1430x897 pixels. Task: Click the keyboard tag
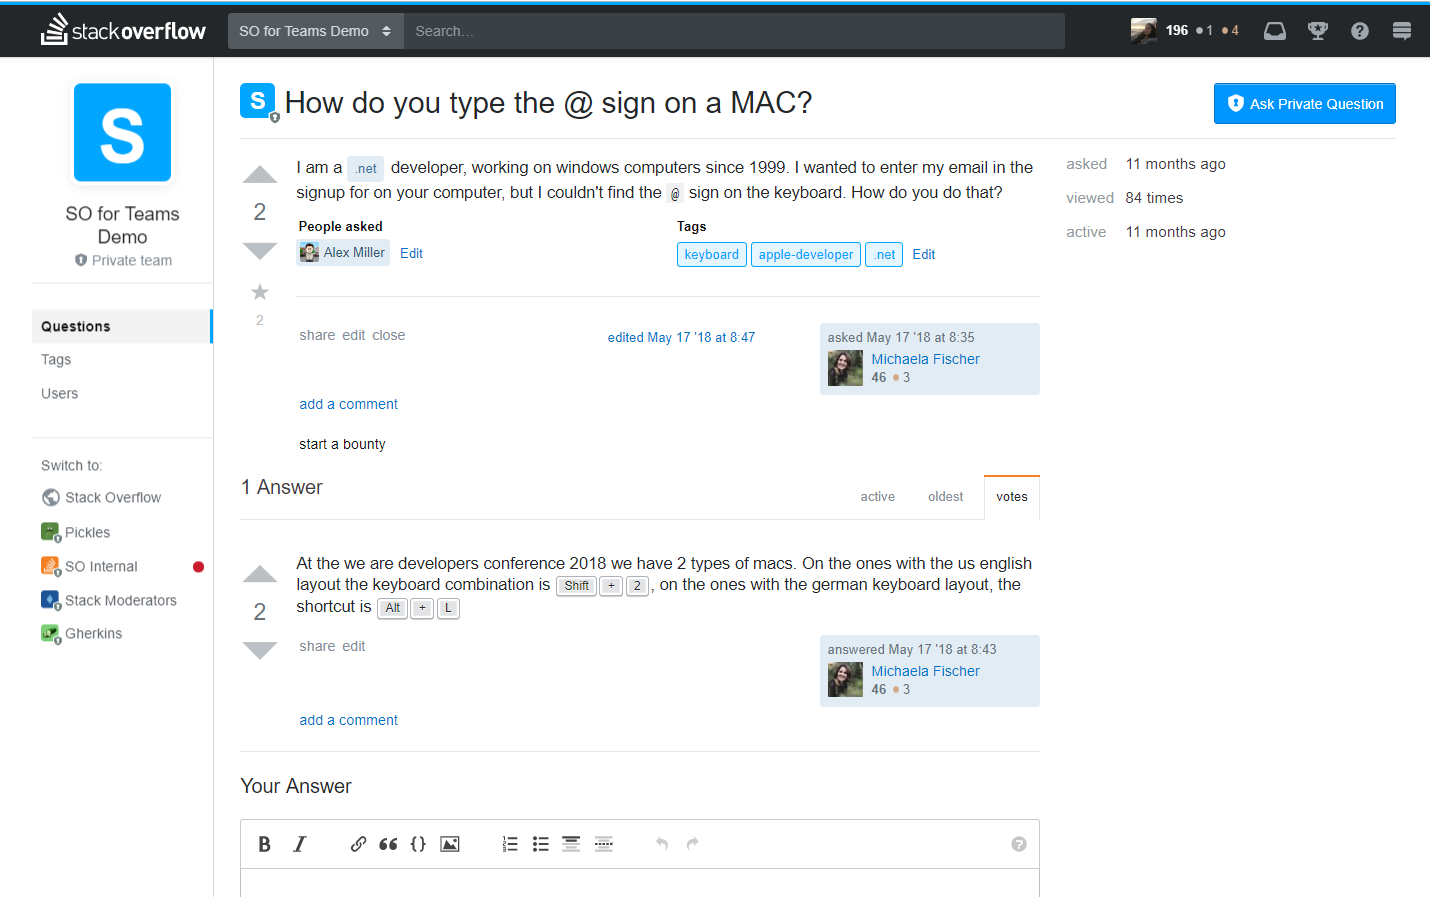tap(712, 255)
